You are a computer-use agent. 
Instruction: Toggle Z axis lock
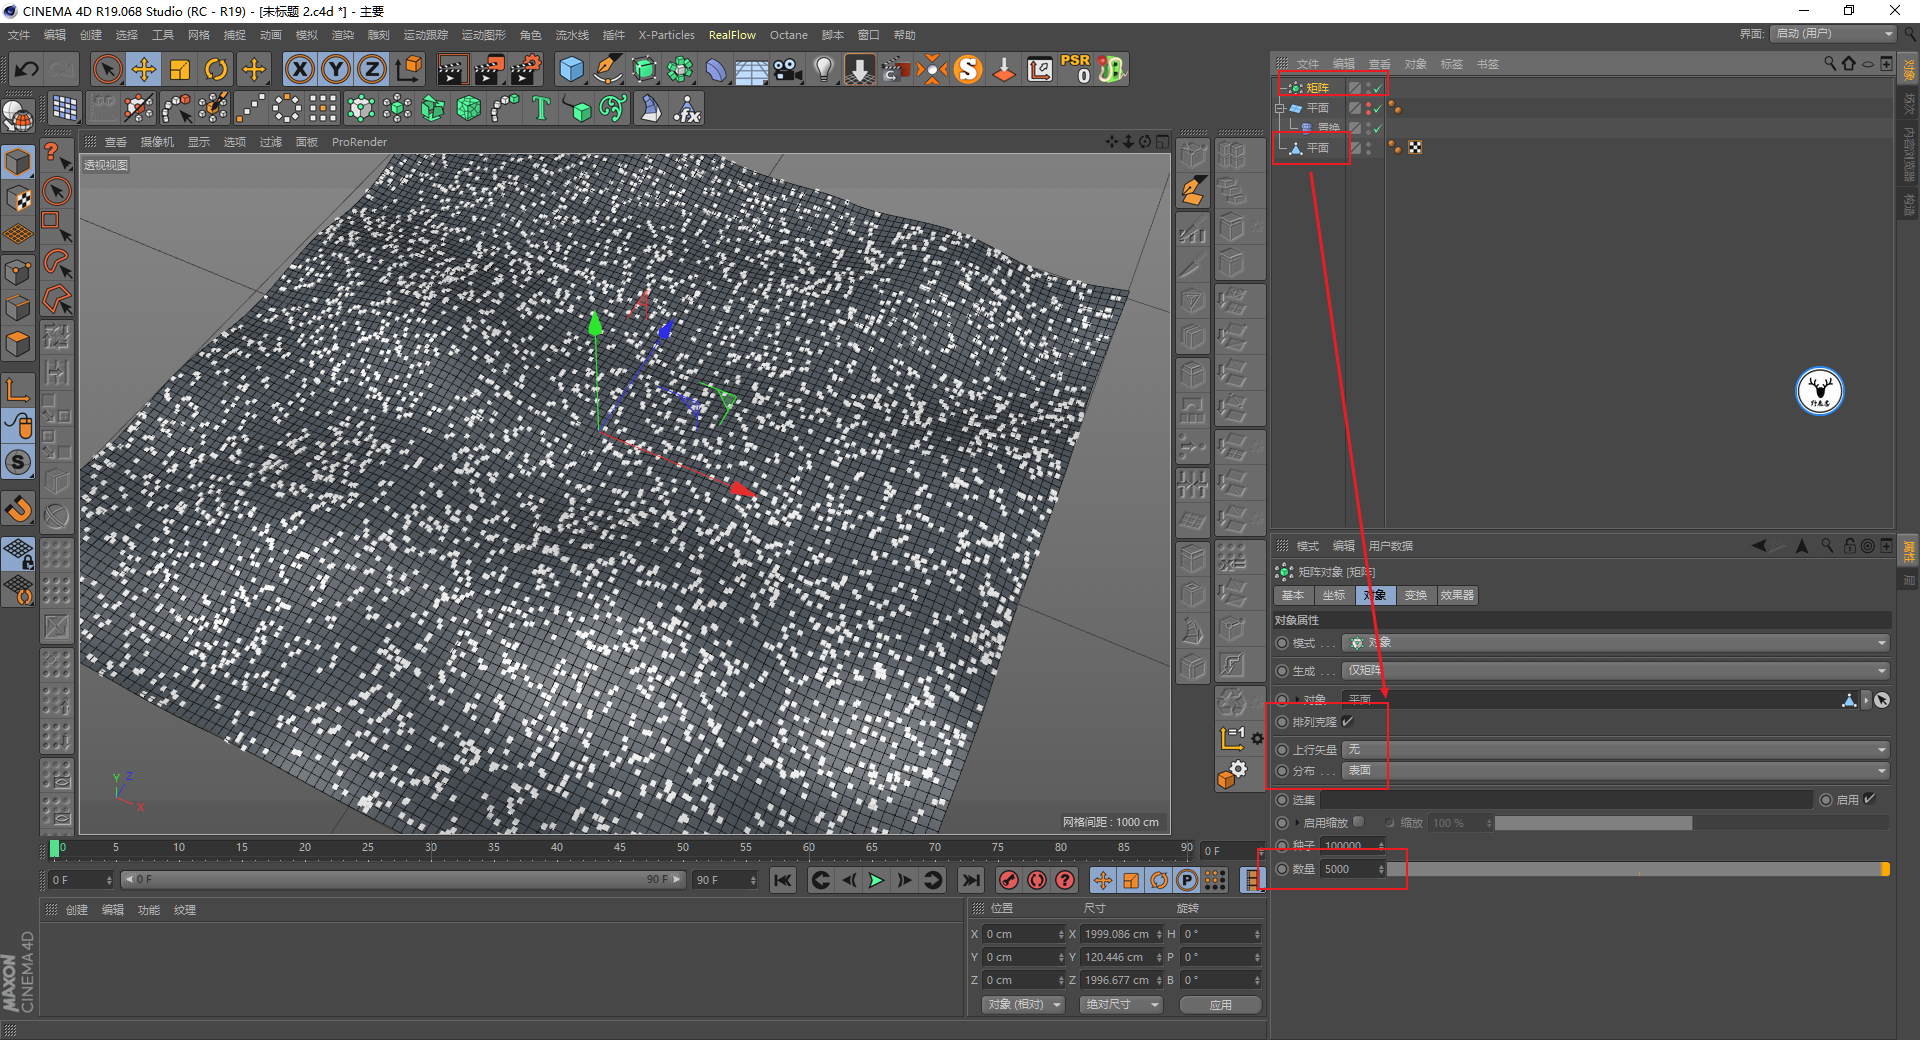[372, 69]
